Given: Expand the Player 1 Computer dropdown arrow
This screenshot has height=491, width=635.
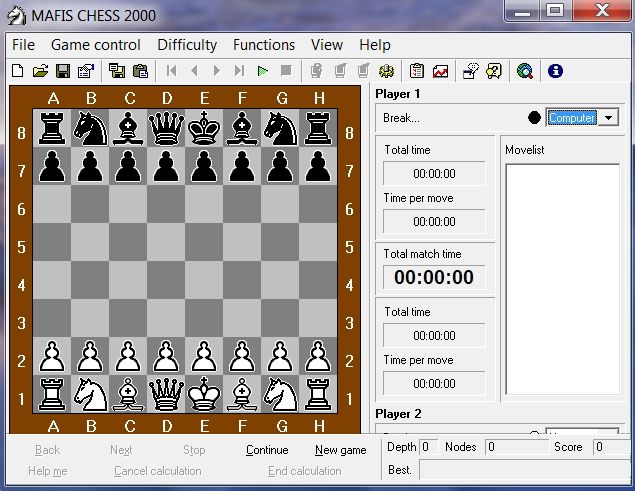Looking at the screenshot, I should (x=608, y=118).
